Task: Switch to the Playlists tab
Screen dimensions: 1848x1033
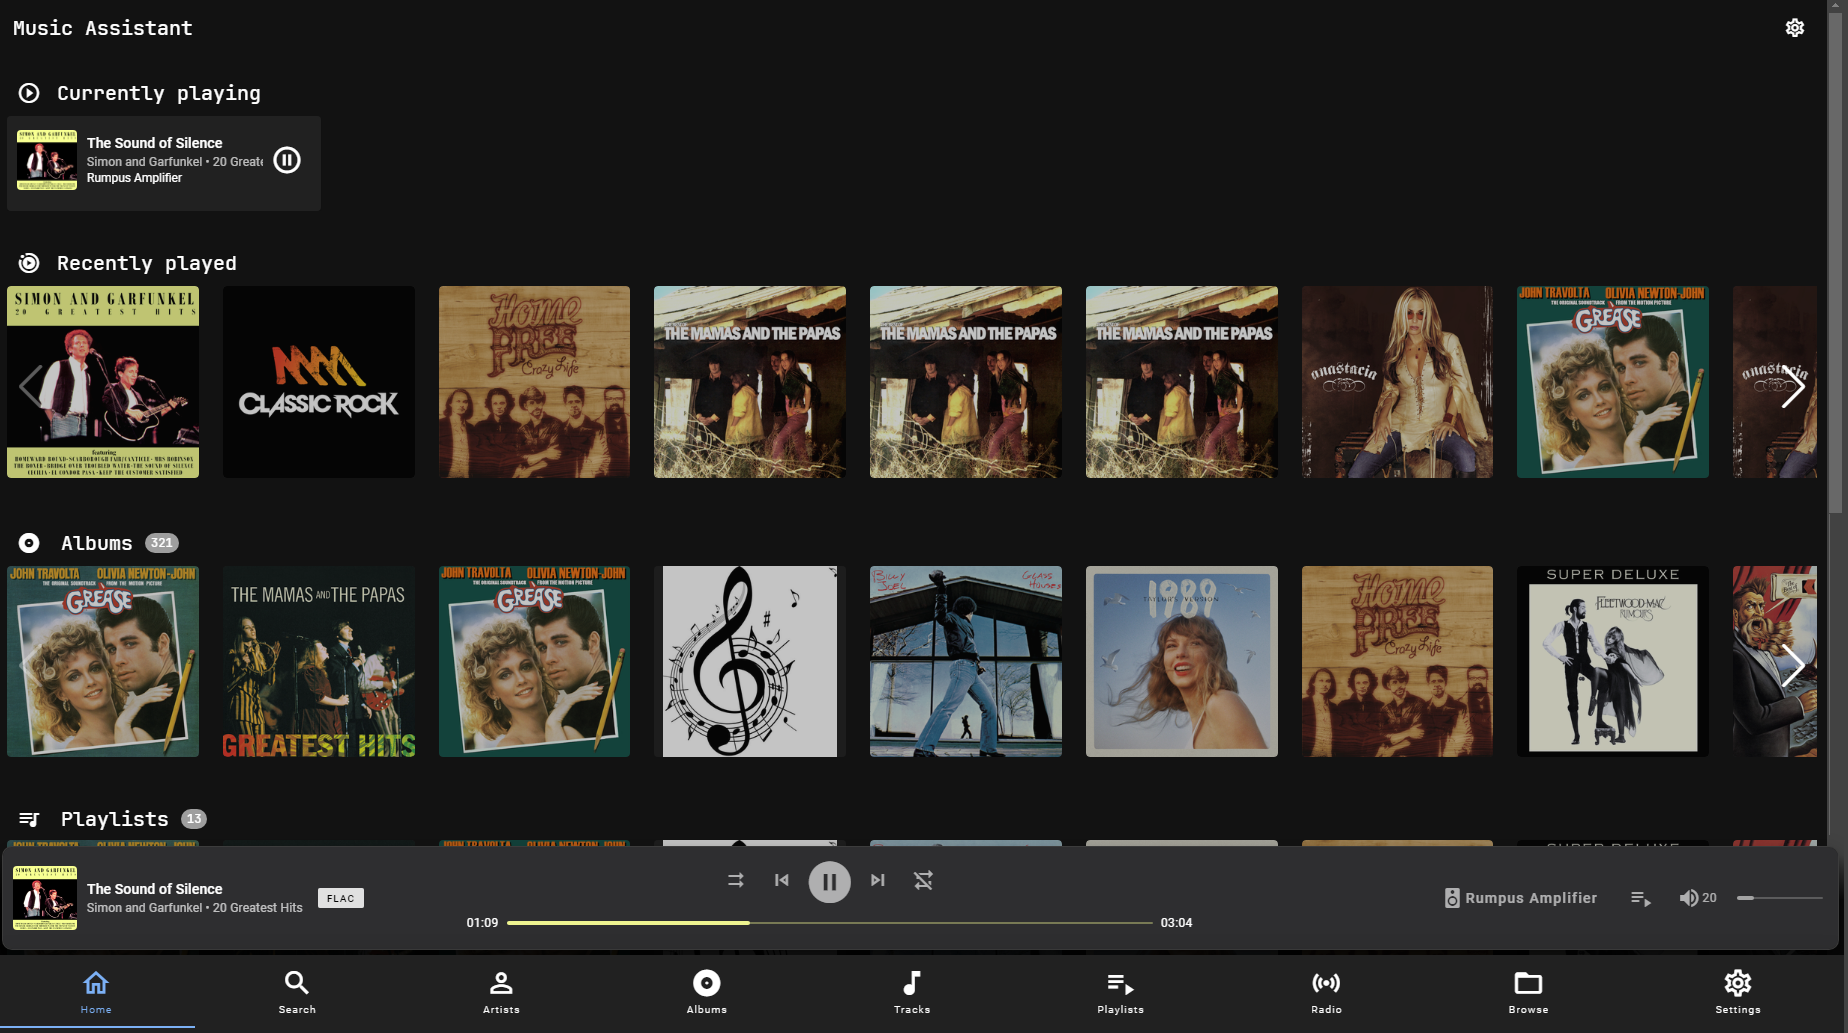Action: (x=1119, y=991)
